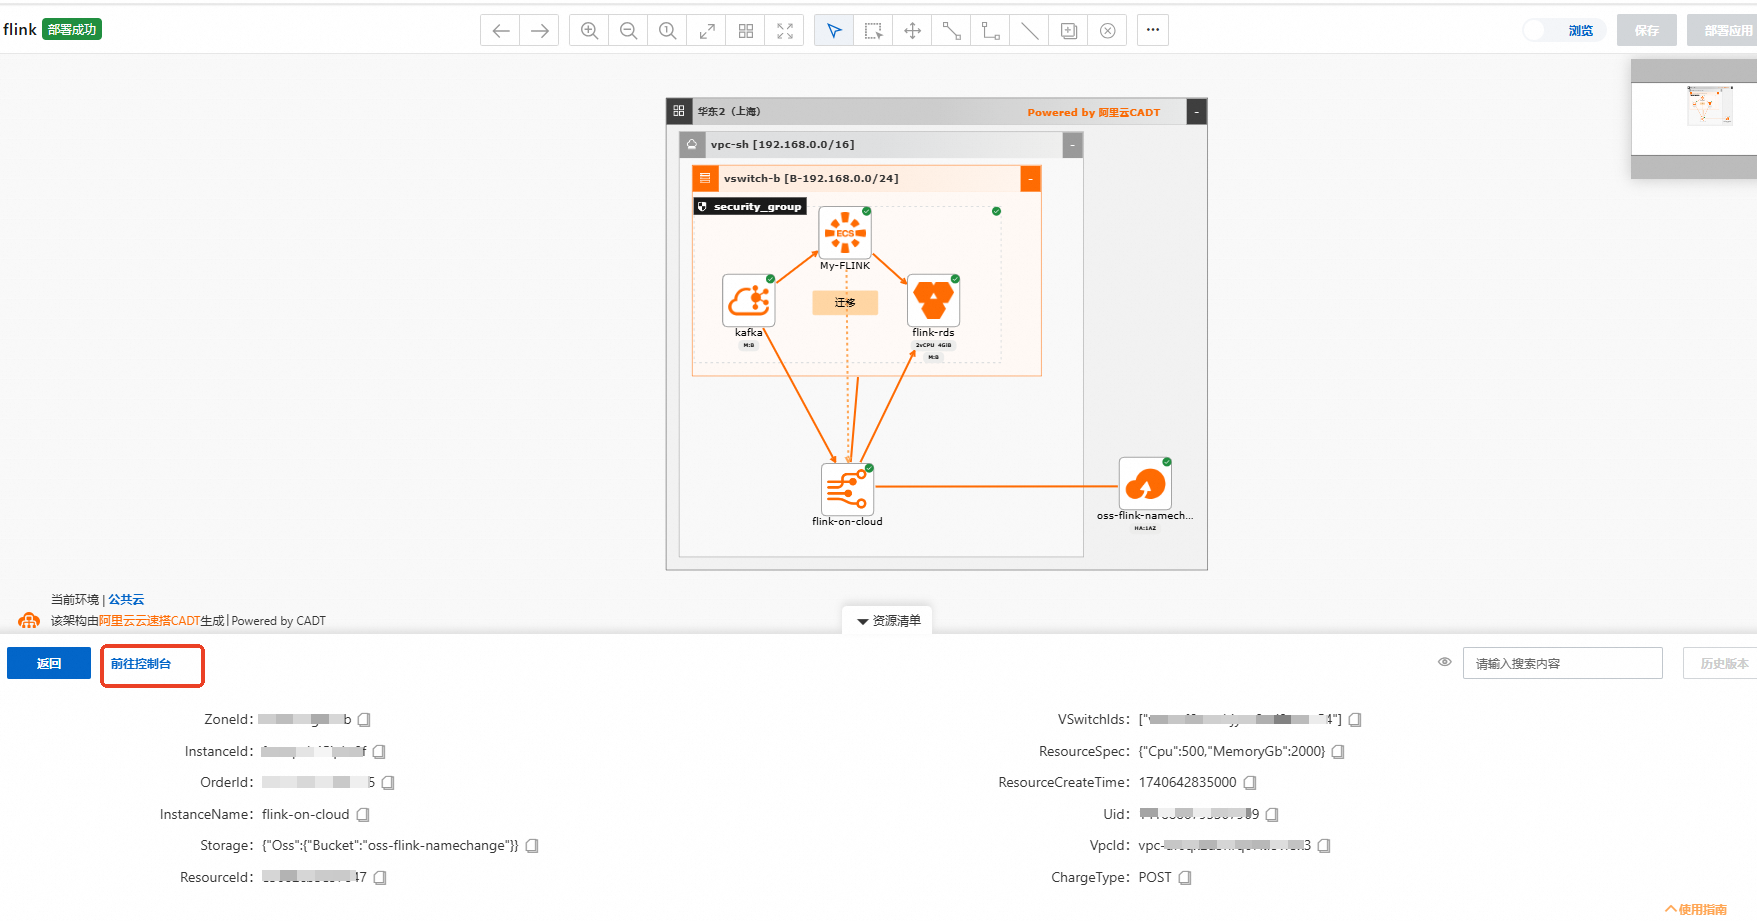
Task: Copy the InstanceName flink-on-cloud value
Action: tap(363, 815)
